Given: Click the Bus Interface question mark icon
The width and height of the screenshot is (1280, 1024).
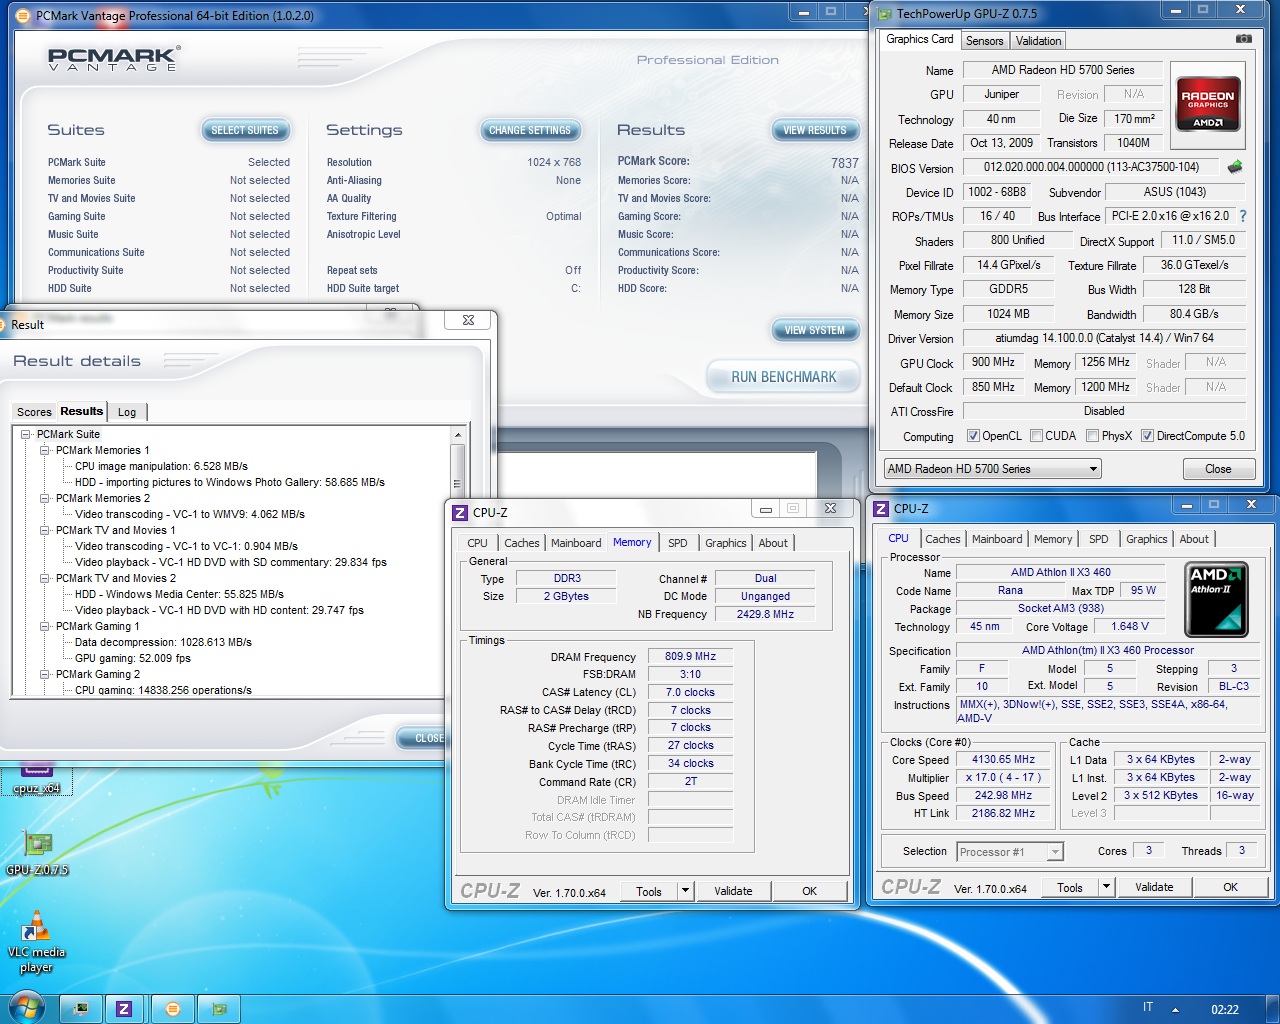Looking at the screenshot, I should 1243,216.
